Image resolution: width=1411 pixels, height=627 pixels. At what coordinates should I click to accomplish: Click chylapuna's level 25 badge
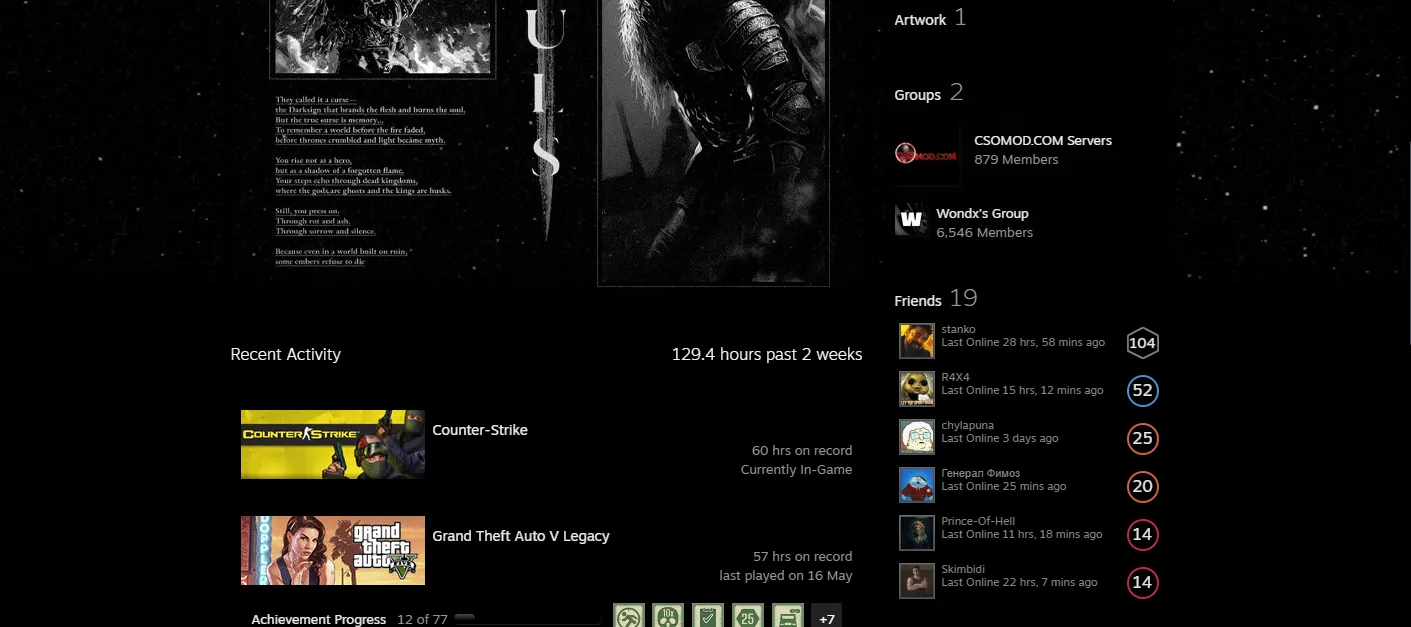[x=1142, y=438]
